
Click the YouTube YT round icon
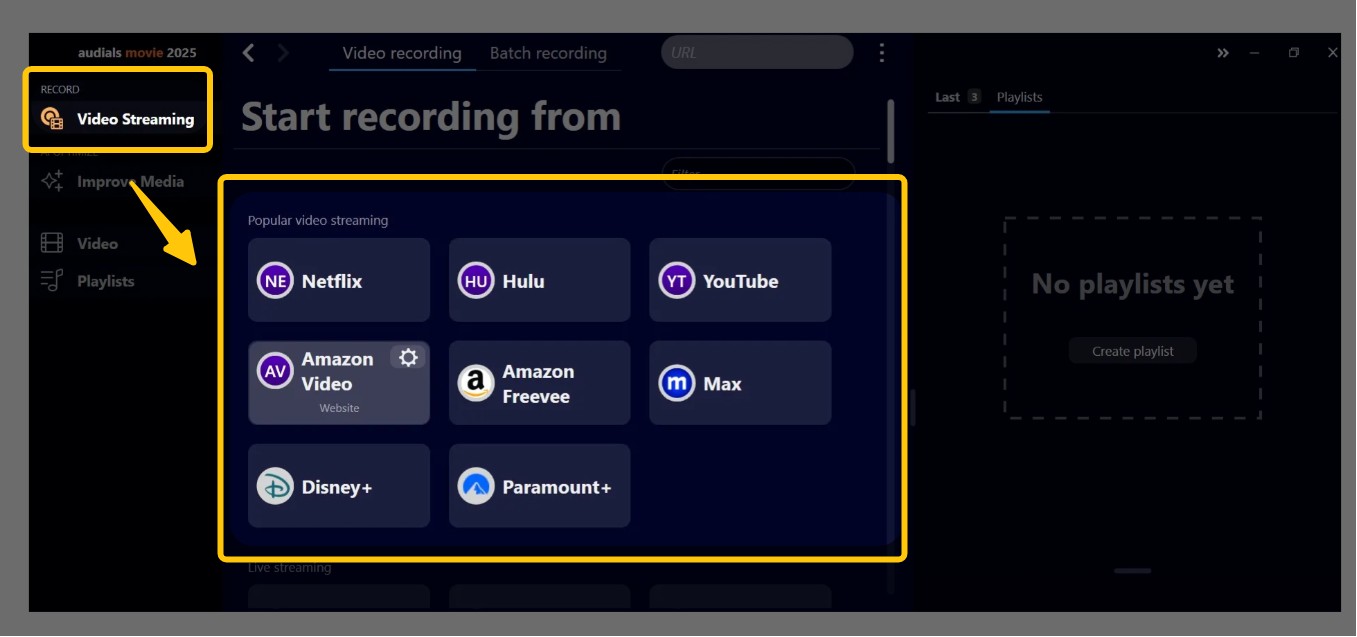[x=677, y=281]
